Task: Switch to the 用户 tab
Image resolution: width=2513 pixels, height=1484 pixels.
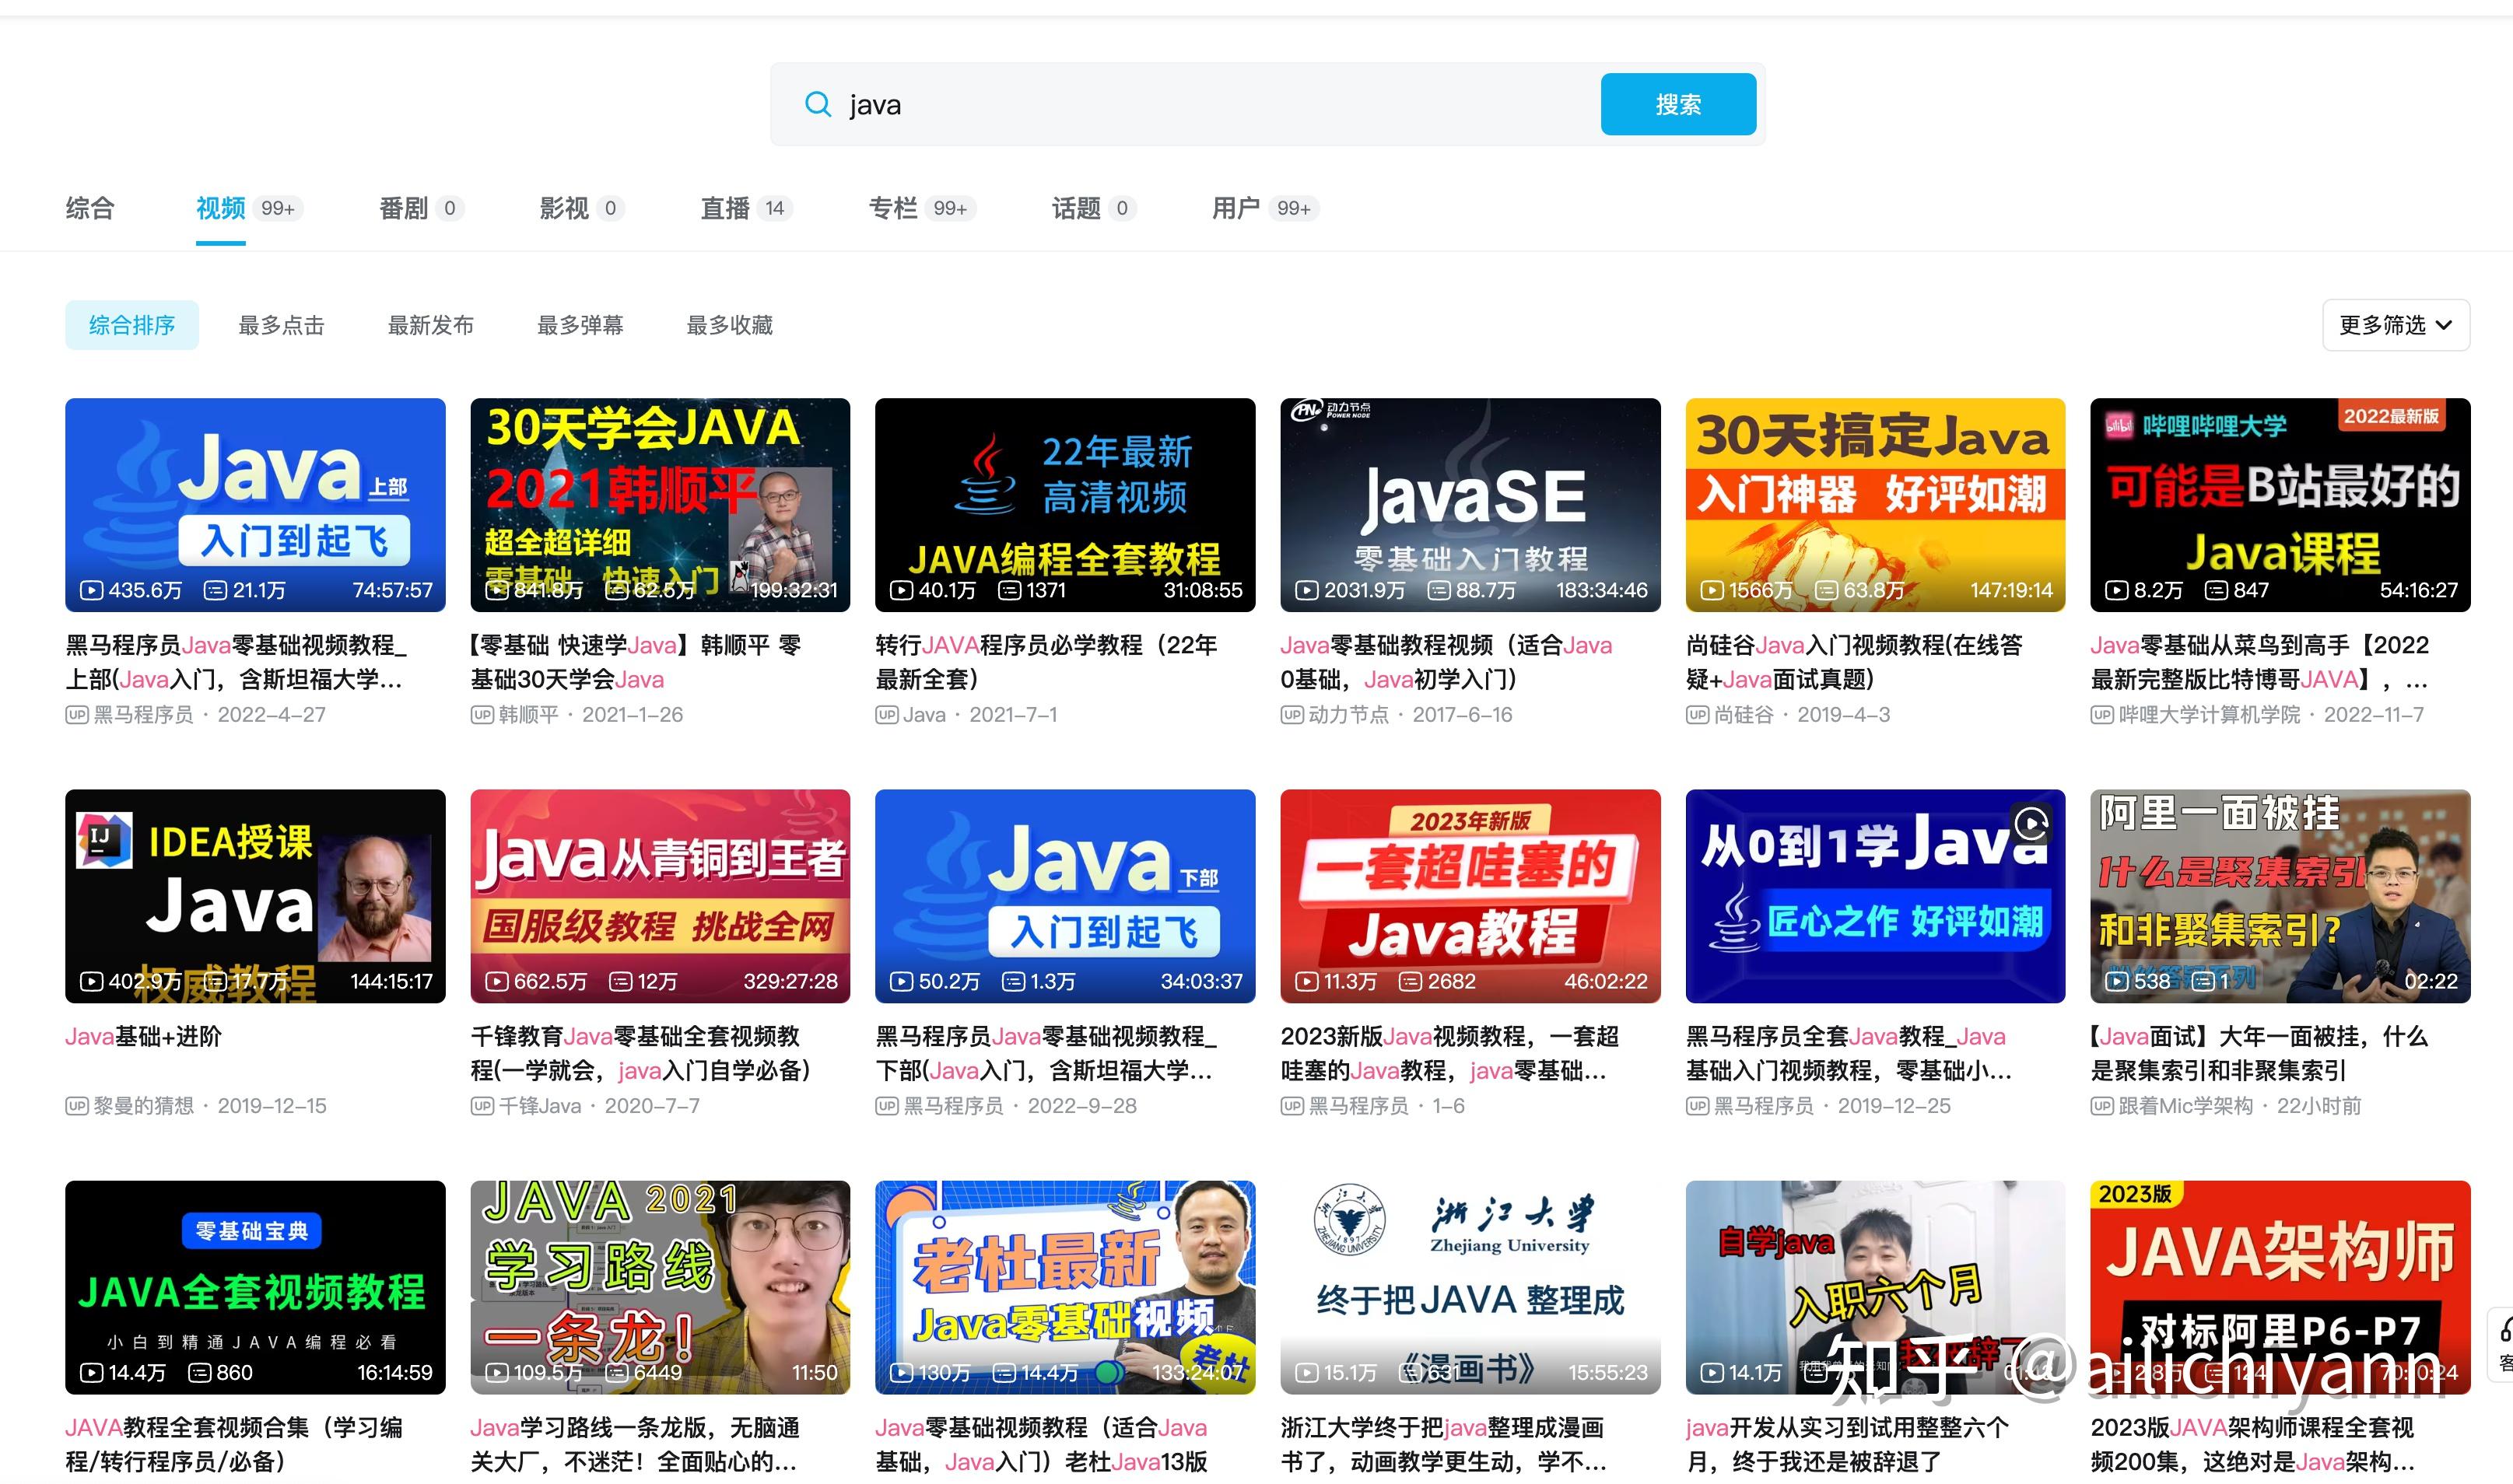Action: click(1236, 208)
